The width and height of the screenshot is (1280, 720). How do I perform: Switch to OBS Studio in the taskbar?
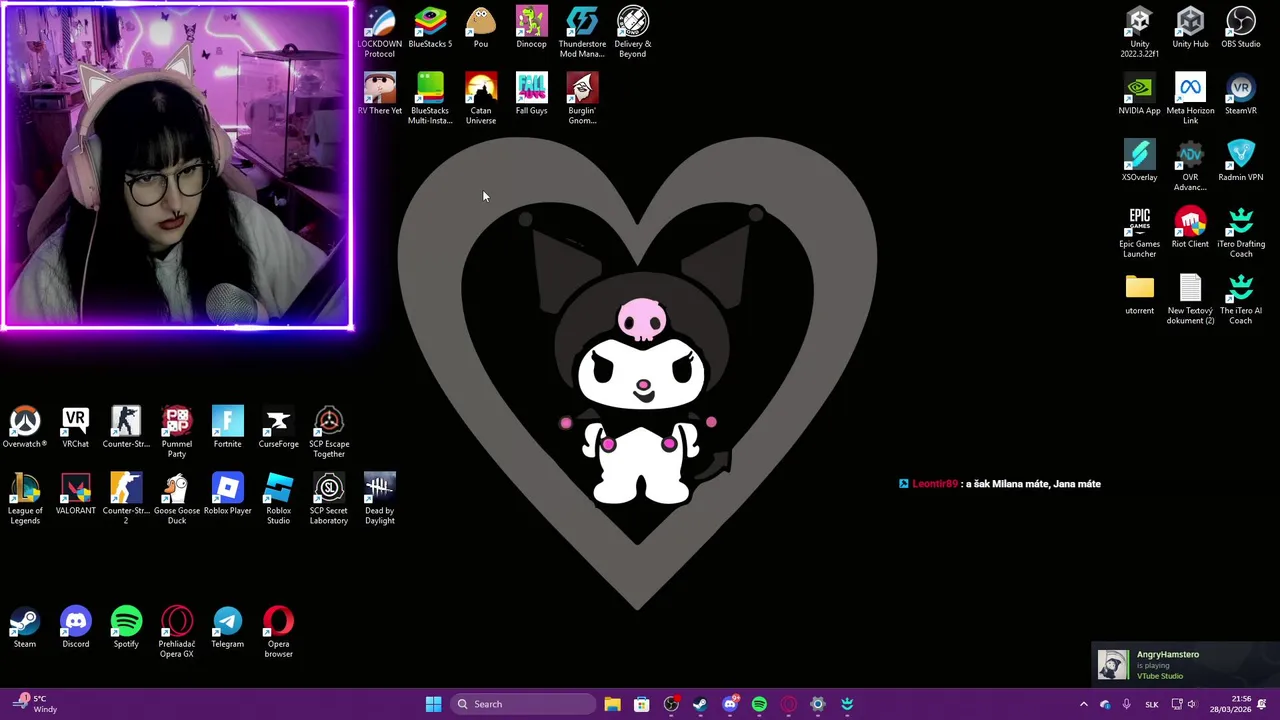click(x=671, y=704)
